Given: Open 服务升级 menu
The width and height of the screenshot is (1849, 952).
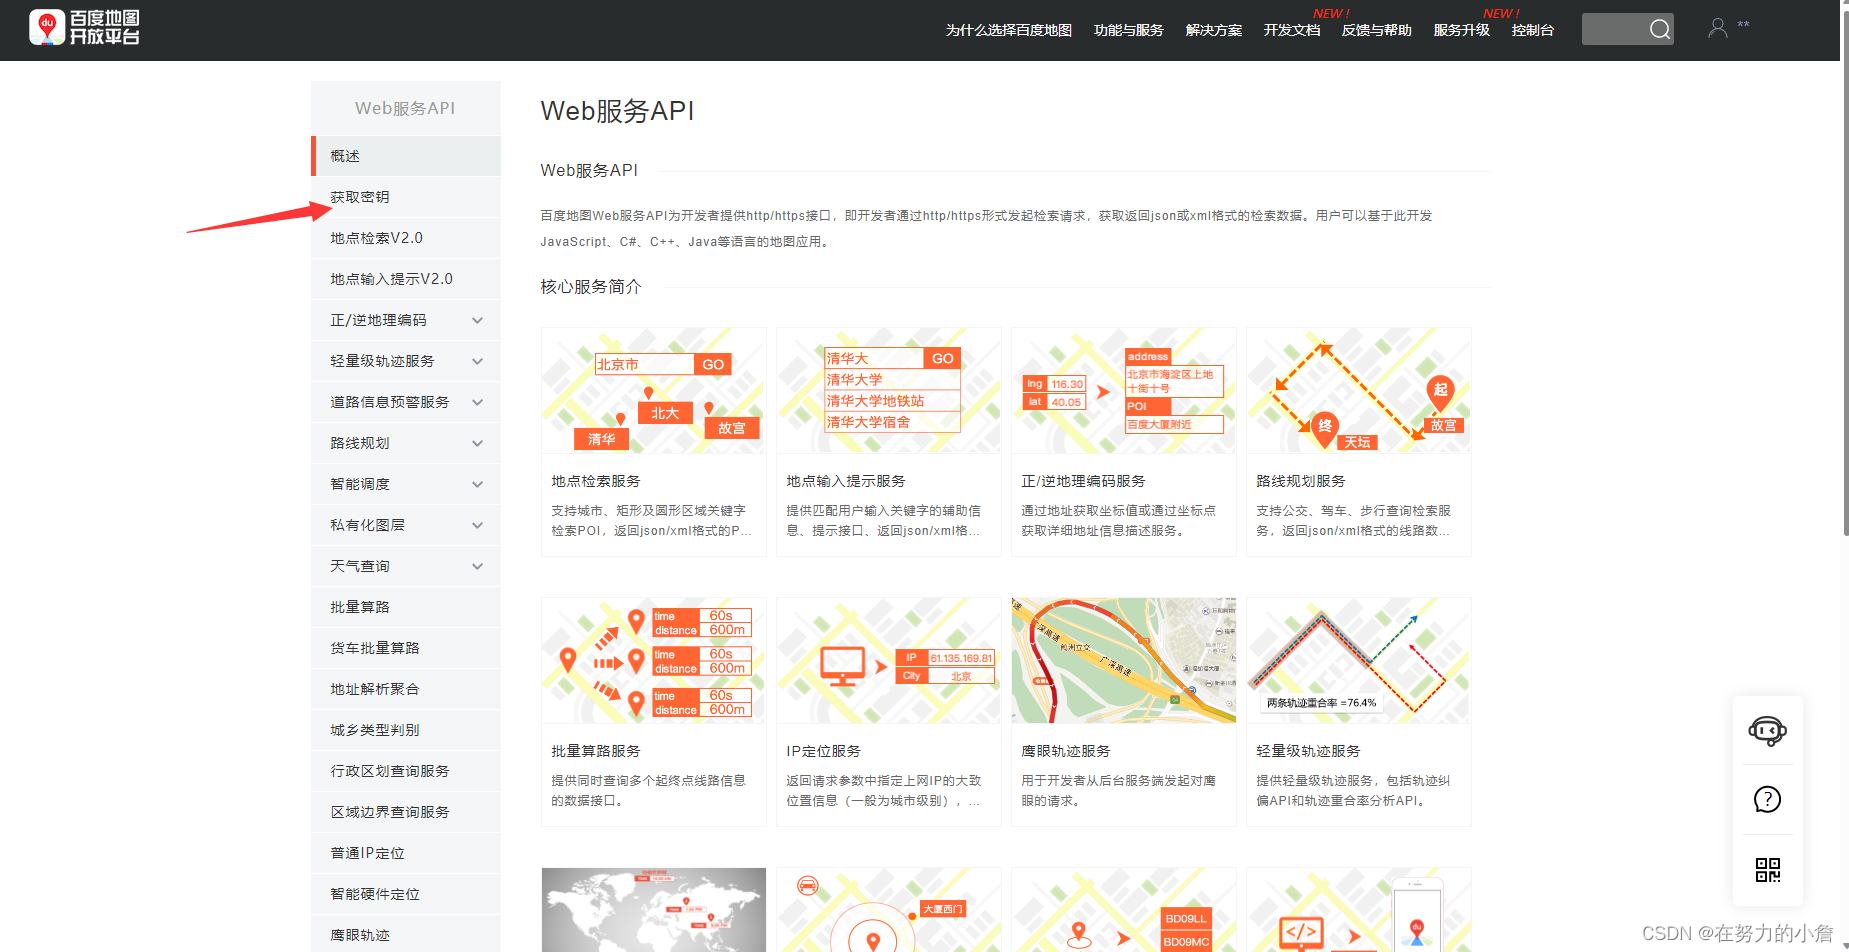Looking at the screenshot, I should coord(1462,30).
